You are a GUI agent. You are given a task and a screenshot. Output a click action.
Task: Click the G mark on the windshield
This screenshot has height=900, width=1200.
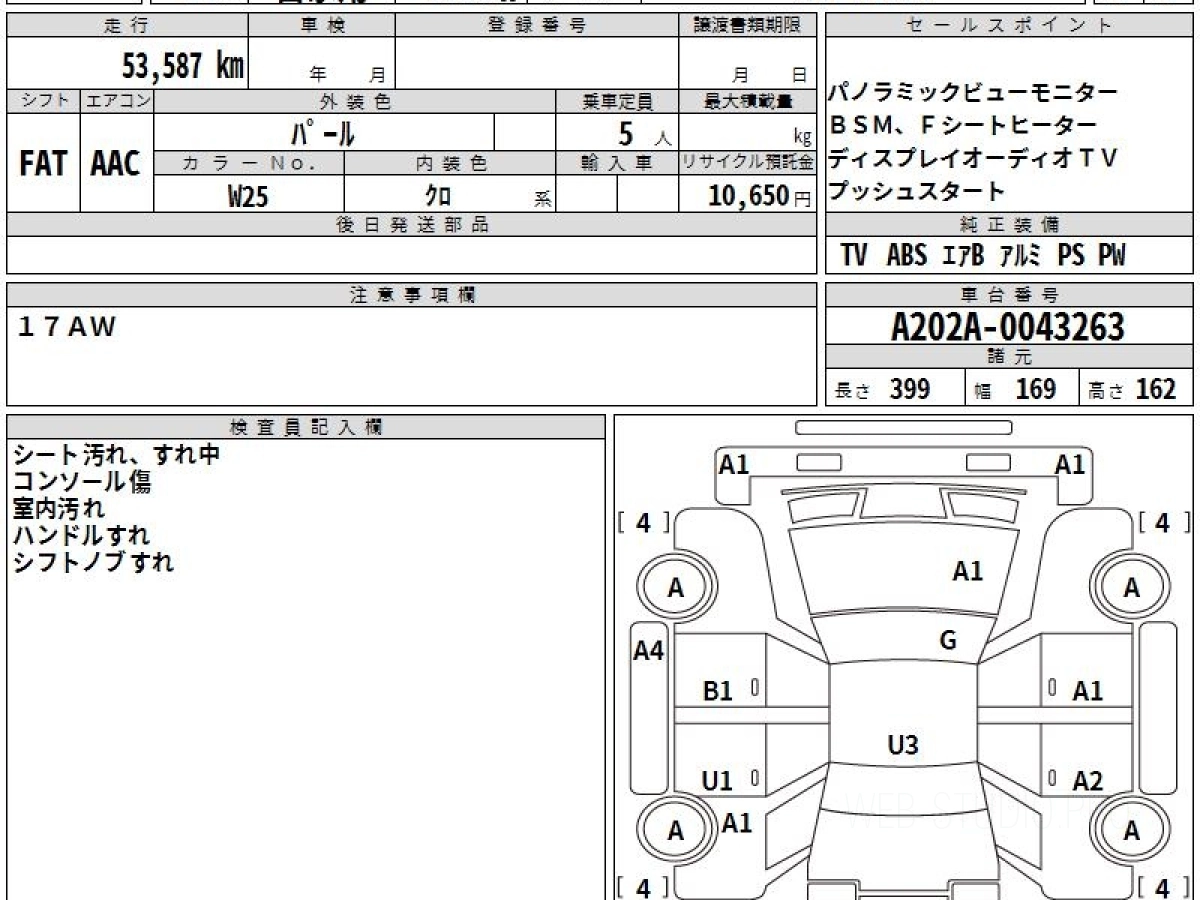click(948, 641)
